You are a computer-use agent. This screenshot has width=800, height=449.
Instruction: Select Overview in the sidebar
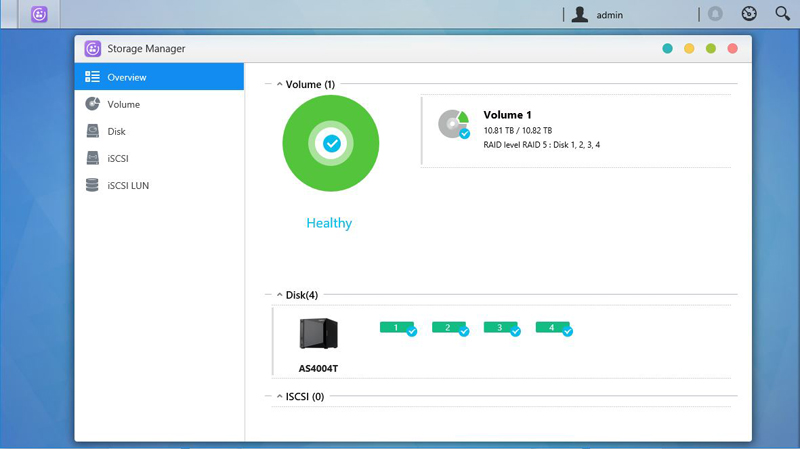159,77
